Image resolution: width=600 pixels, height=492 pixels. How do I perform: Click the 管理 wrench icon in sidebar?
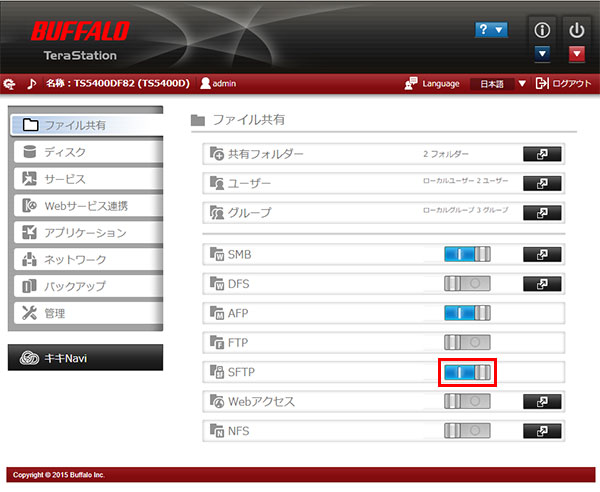(29, 313)
